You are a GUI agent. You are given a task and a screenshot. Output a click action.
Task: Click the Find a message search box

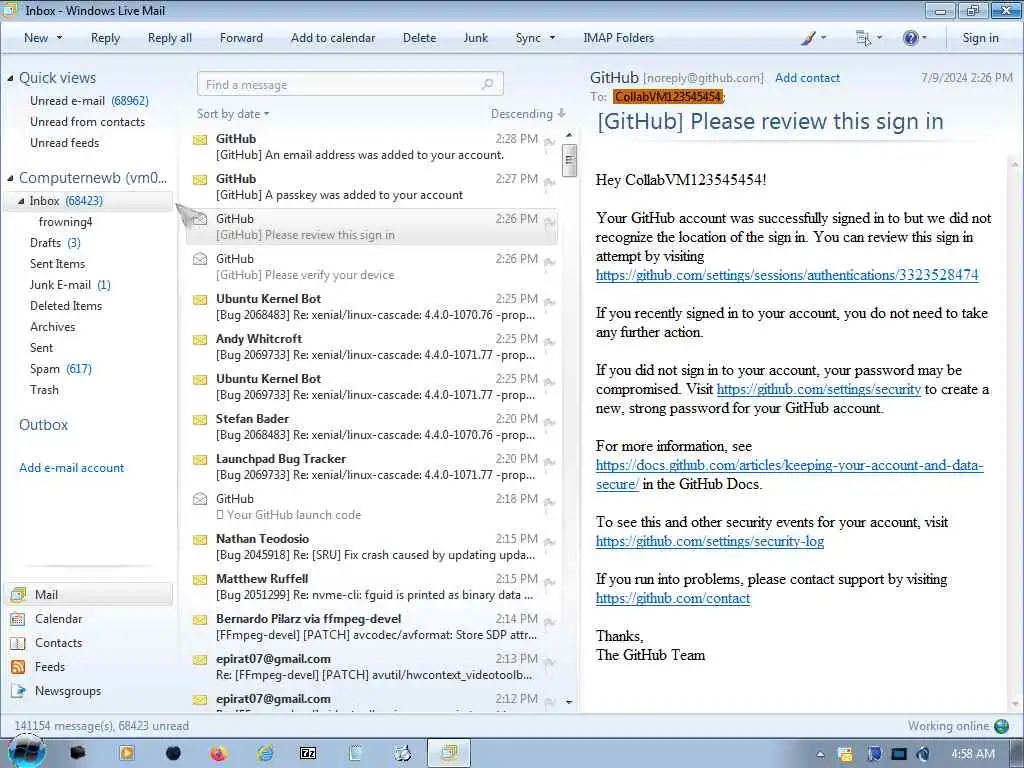(350, 84)
